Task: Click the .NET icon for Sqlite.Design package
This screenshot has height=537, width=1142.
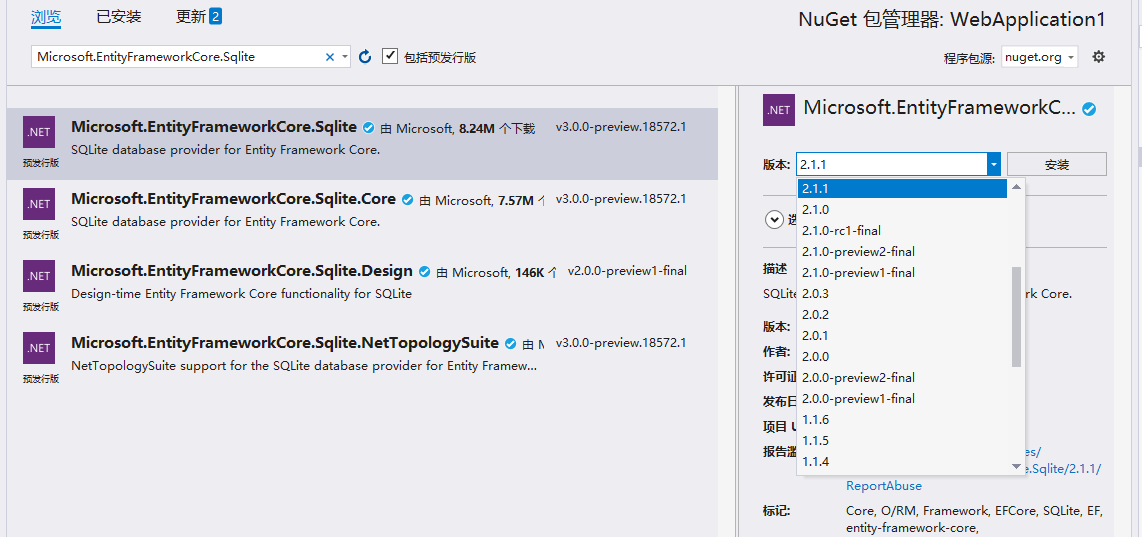Action: [39, 276]
